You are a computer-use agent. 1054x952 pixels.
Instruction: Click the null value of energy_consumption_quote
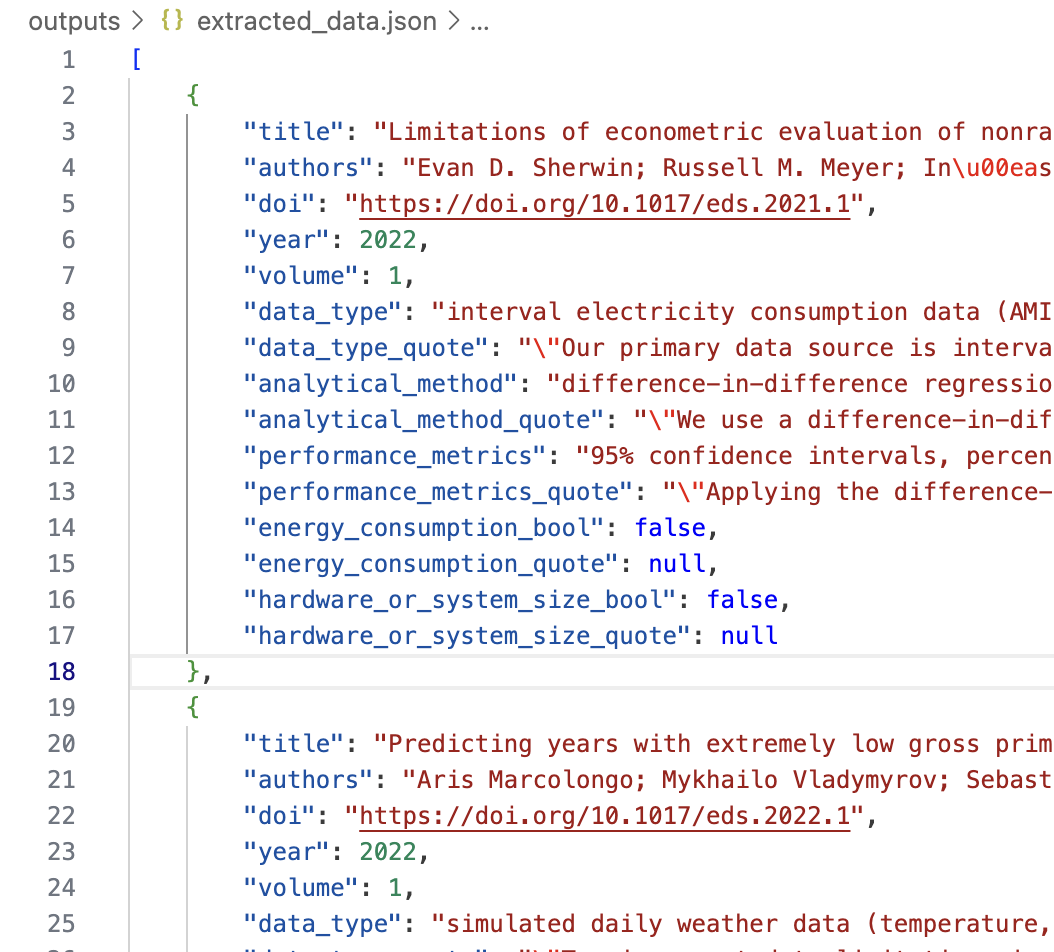point(678,563)
